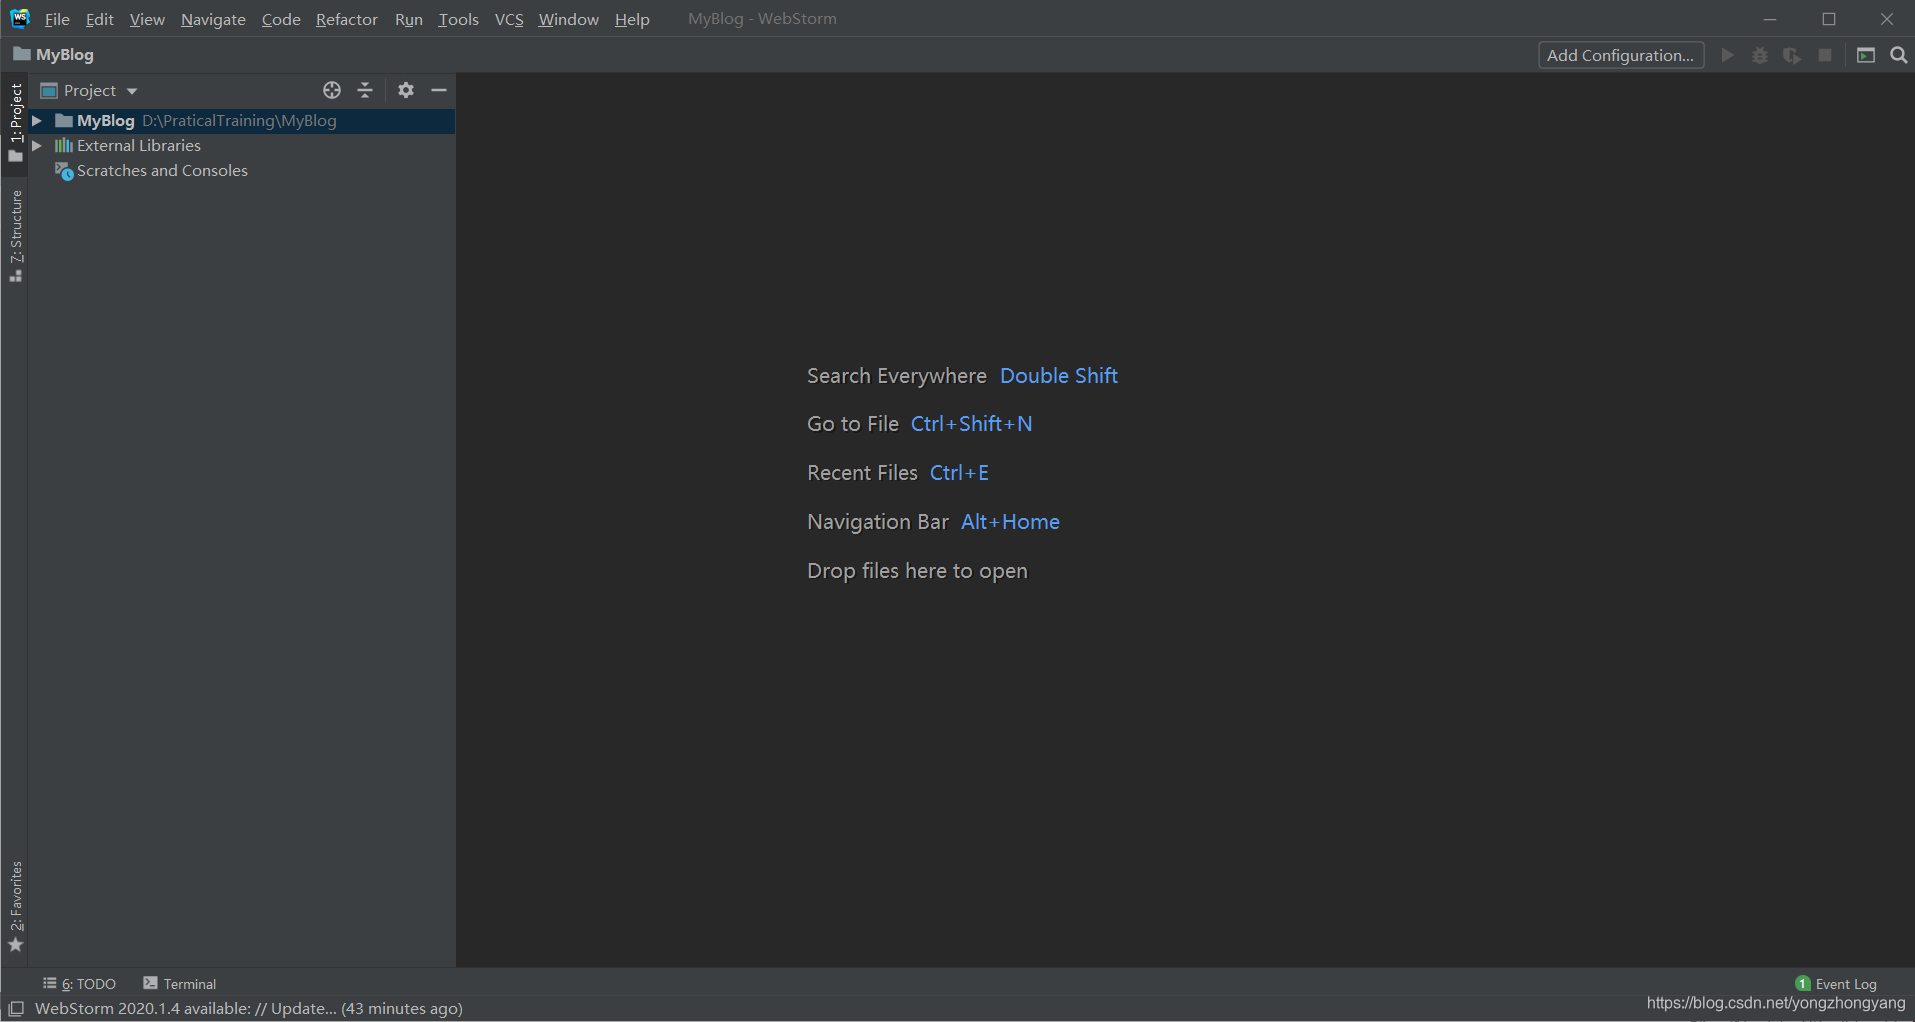The image size is (1915, 1022).
Task: Open the Event Log panel
Action: click(x=1836, y=984)
